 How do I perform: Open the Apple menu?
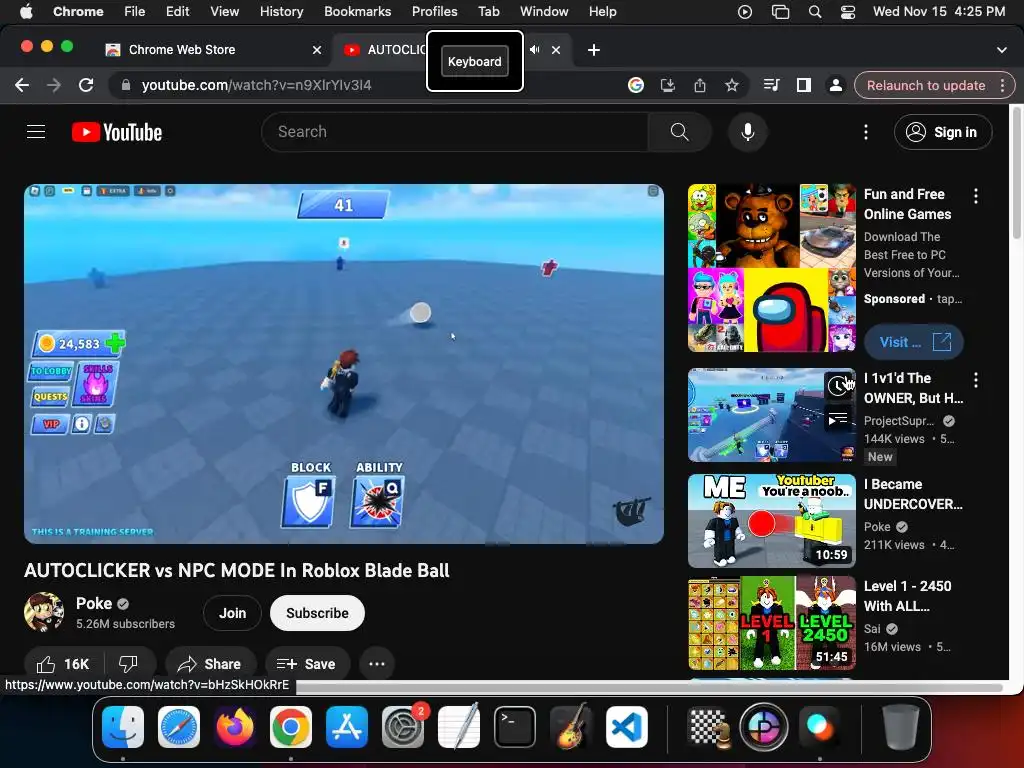[x=26, y=11]
